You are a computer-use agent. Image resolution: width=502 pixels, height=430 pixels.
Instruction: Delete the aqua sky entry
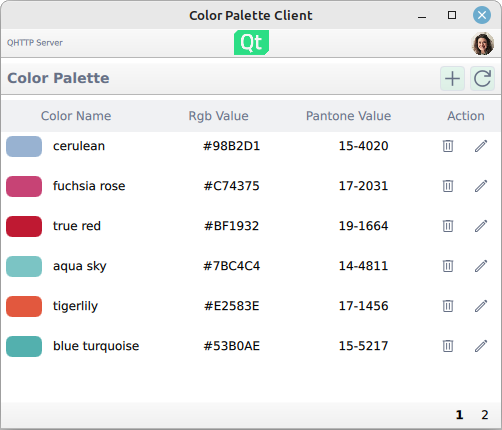[x=448, y=266]
